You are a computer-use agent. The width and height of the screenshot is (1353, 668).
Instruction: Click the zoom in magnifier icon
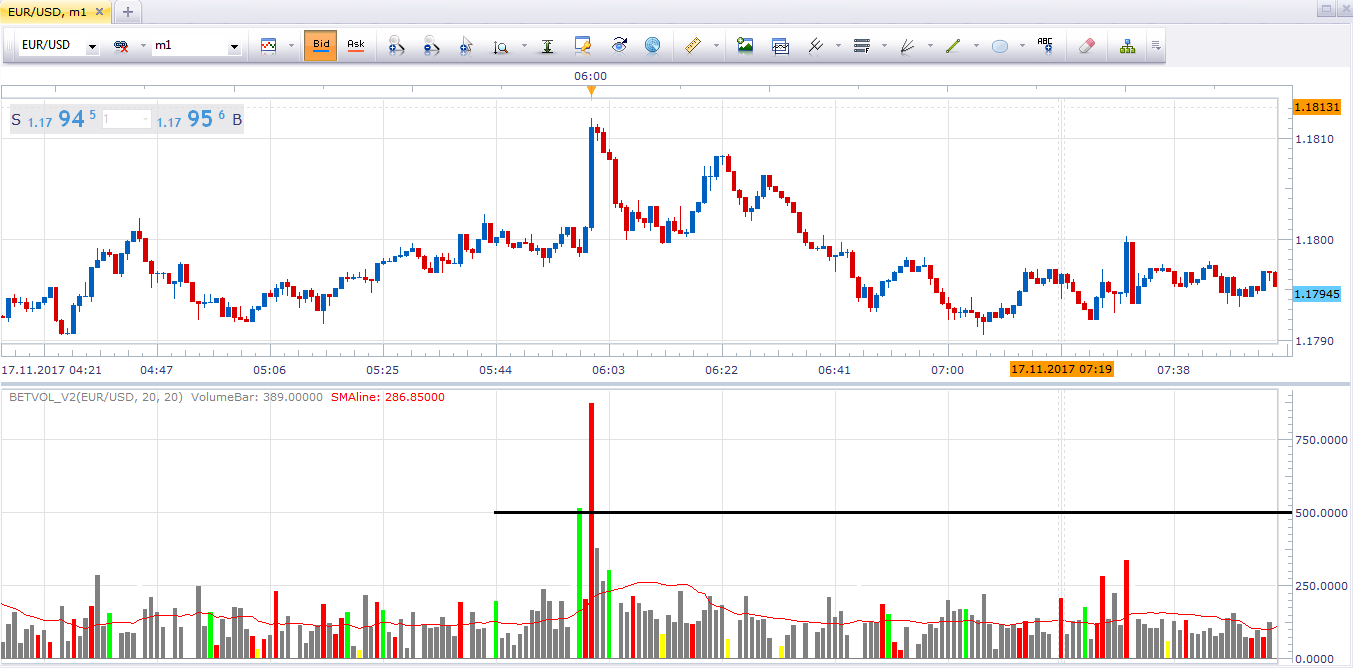click(x=397, y=45)
